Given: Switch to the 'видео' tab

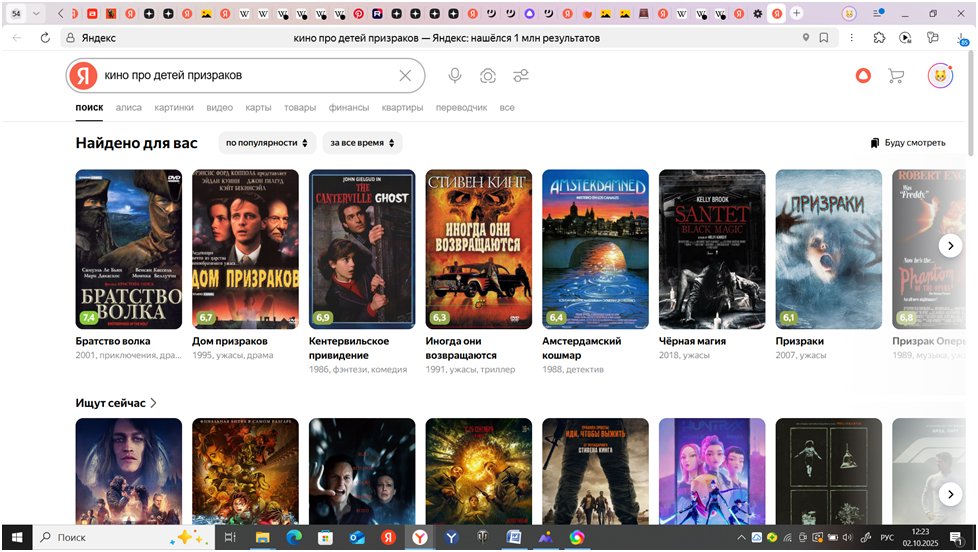Looking at the screenshot, I should [x=220, y=107].
